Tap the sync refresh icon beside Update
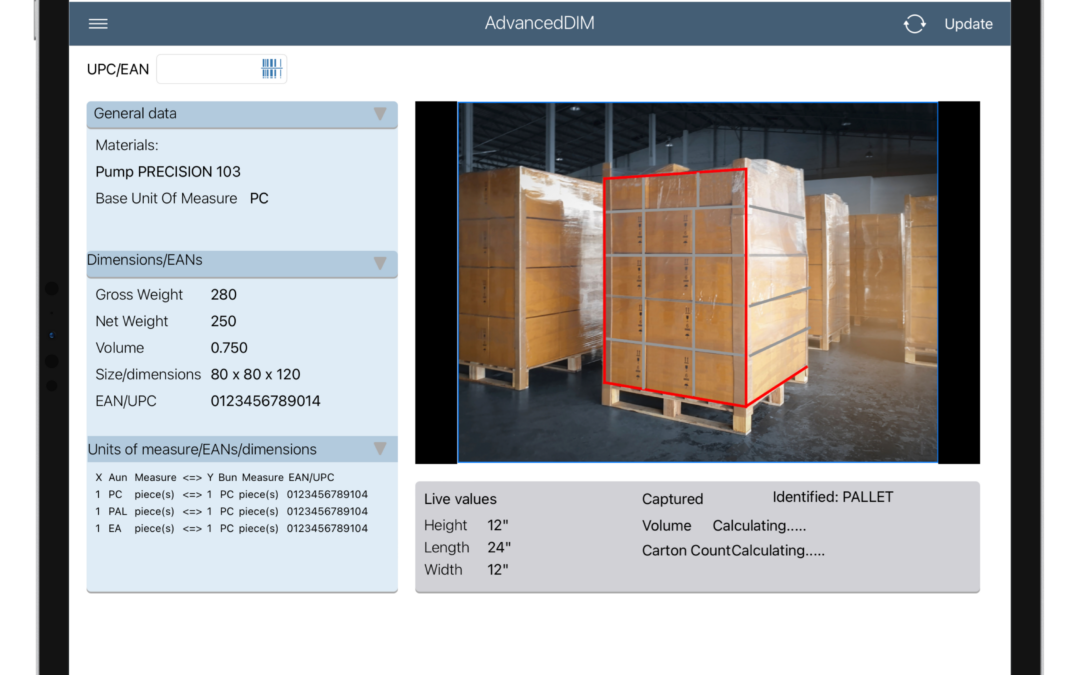Image resolution: width=1080 pixels, height=675 pixels. point(914,23)
